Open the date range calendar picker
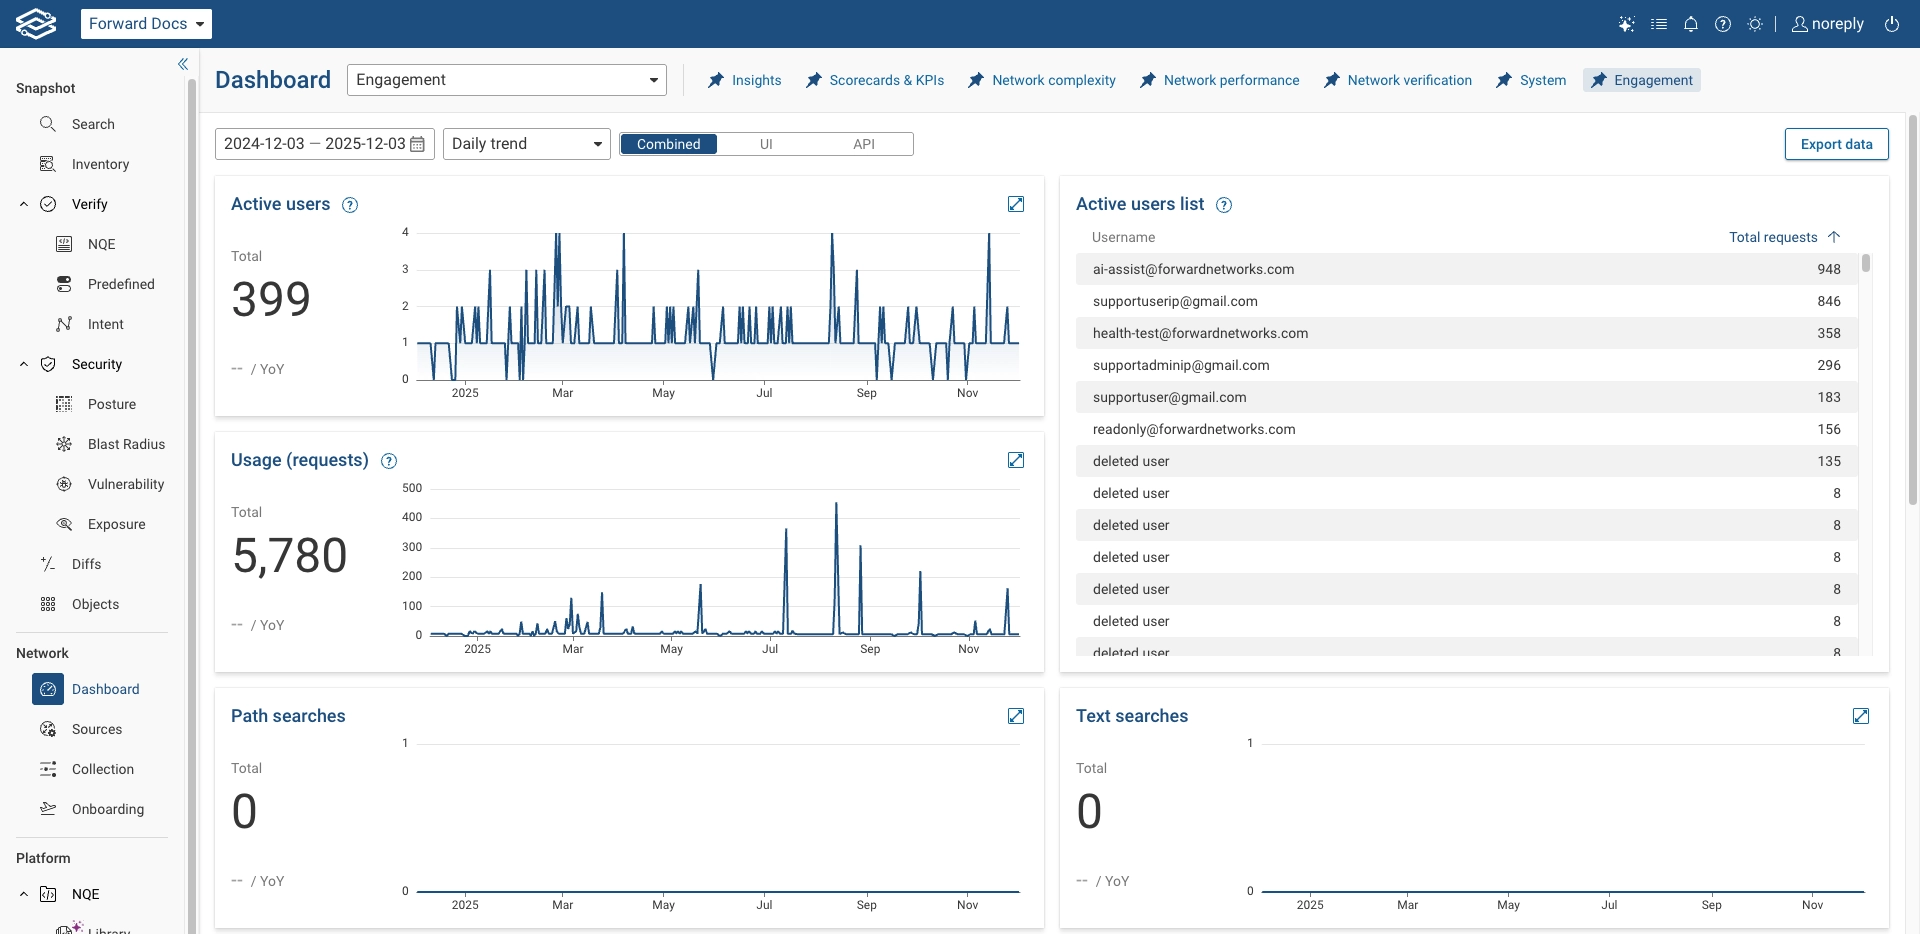1920x934 pixels. (x=417, y=143)
